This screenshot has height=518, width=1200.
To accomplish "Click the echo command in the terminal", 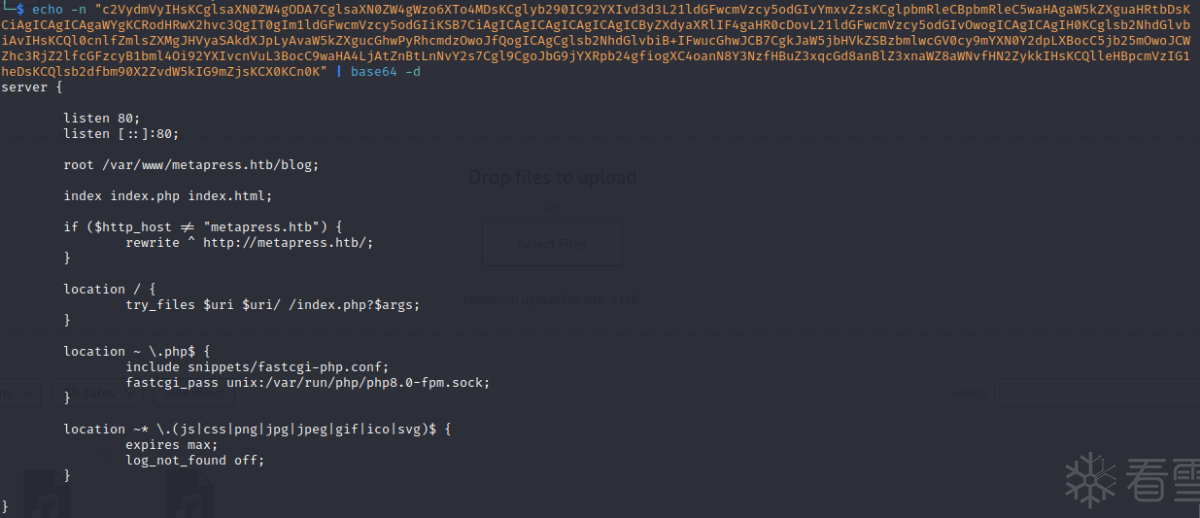I will pos(47,9).
